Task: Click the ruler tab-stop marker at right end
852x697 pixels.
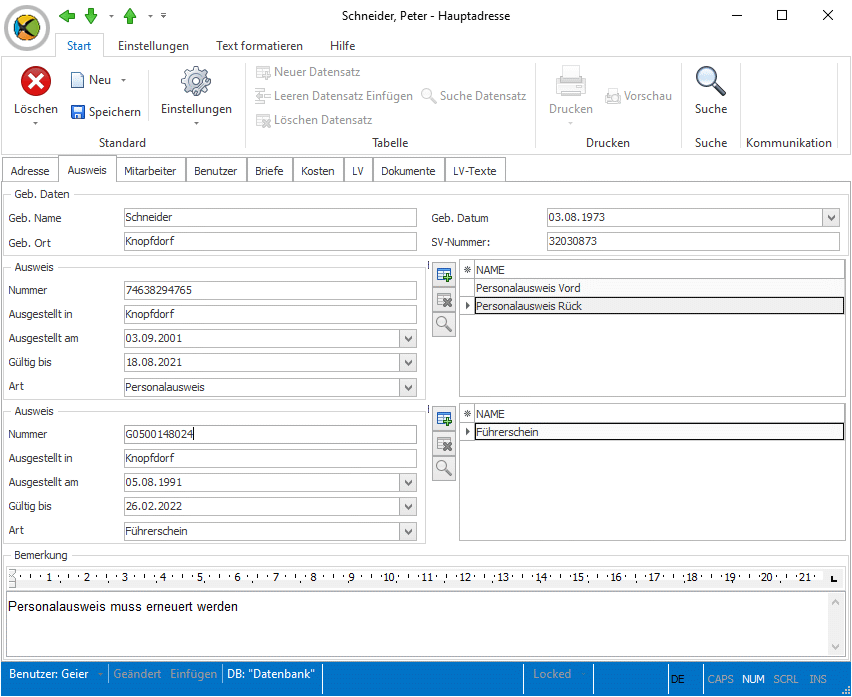Action: (x=834, y=578)
